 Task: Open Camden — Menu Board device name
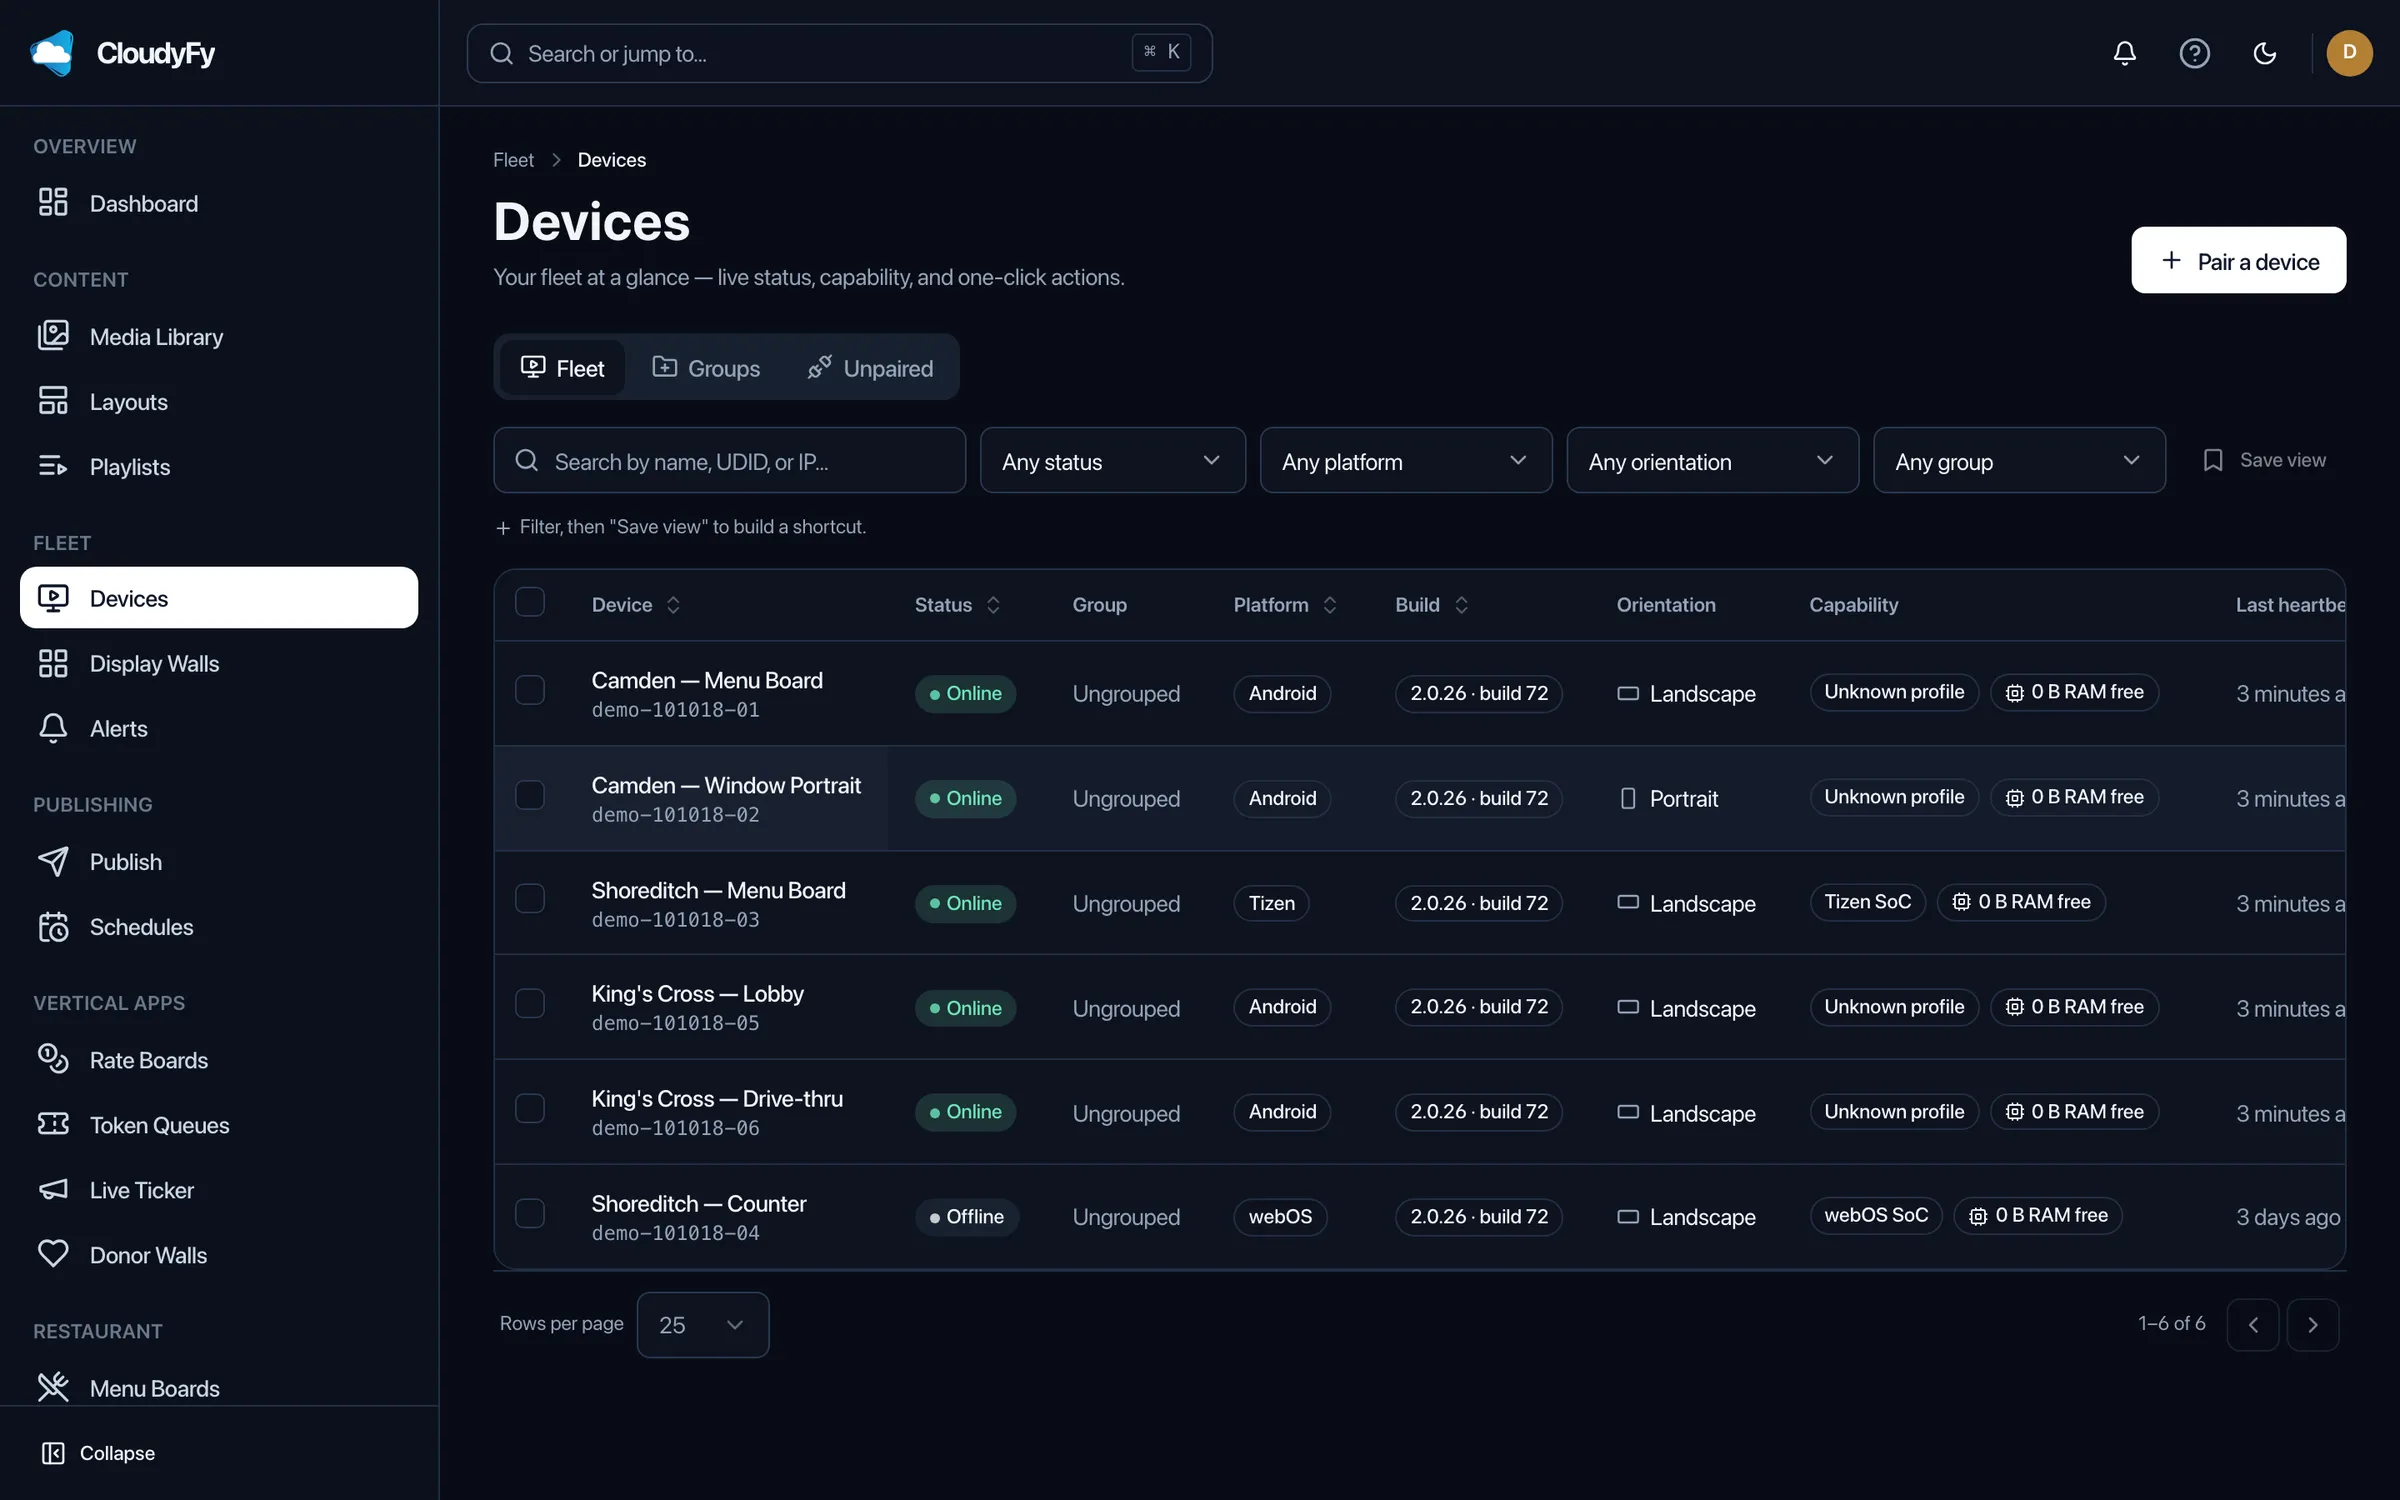tap(706, 680)
